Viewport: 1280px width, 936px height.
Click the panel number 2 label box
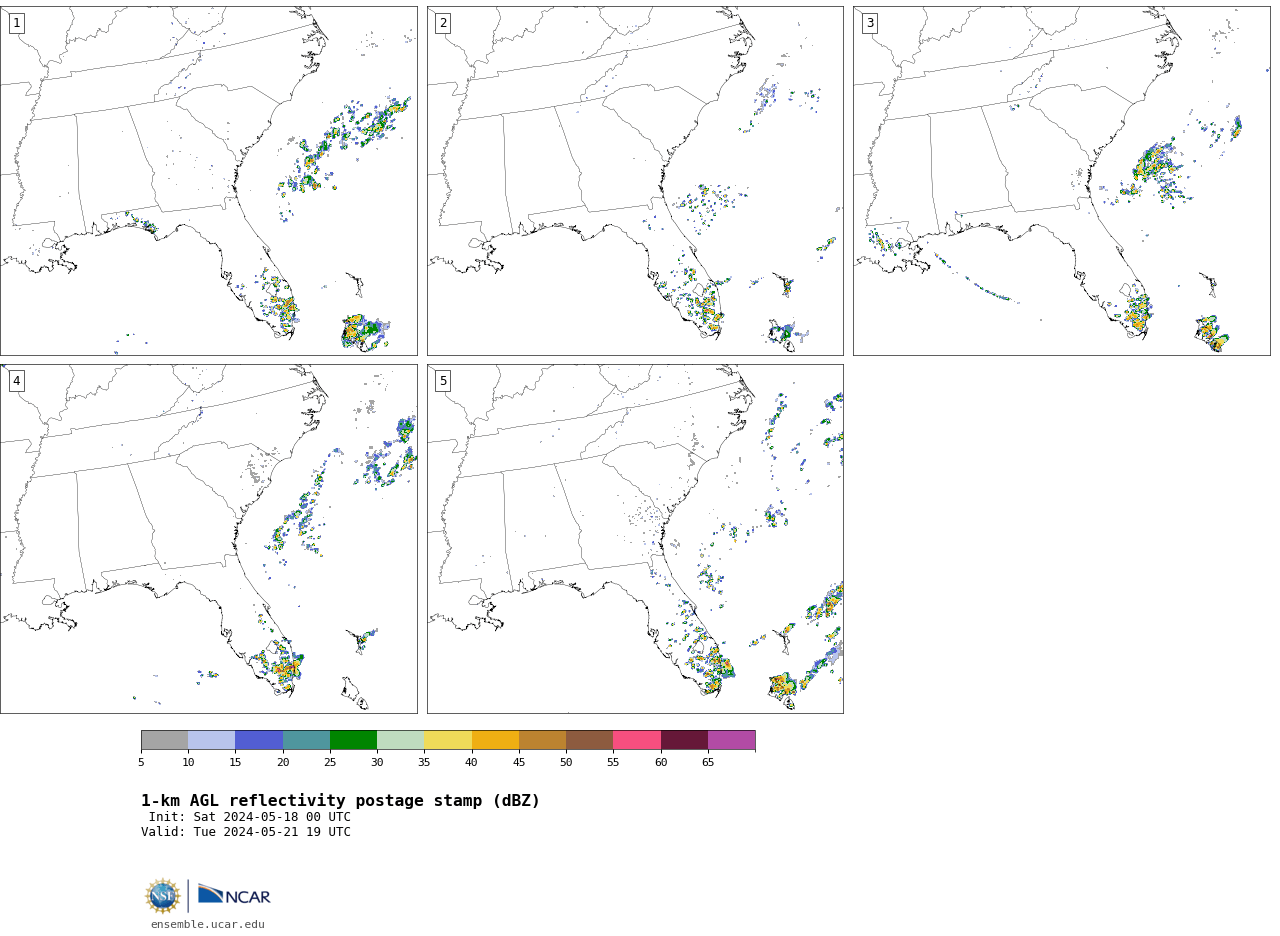(443, 23)
